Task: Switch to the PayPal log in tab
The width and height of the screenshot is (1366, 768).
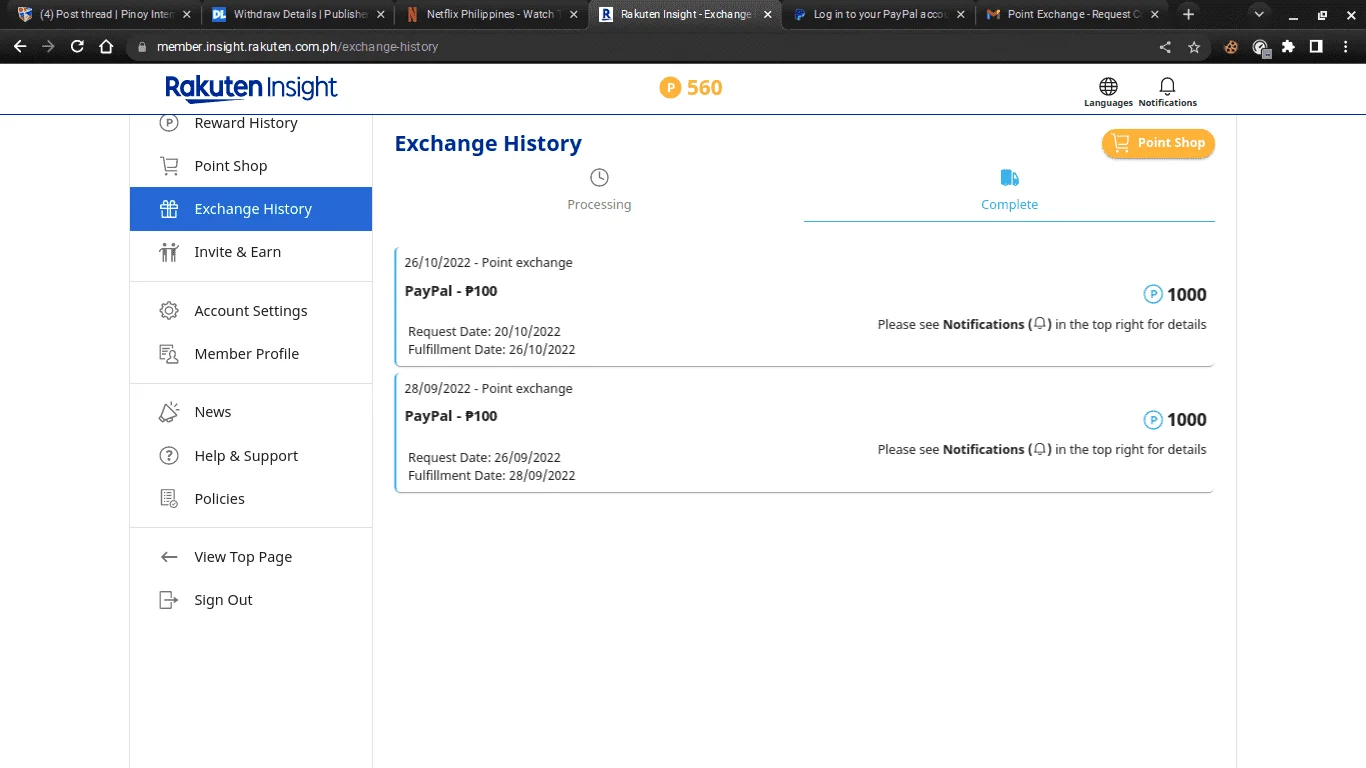Action: click(x=879, y=15)
